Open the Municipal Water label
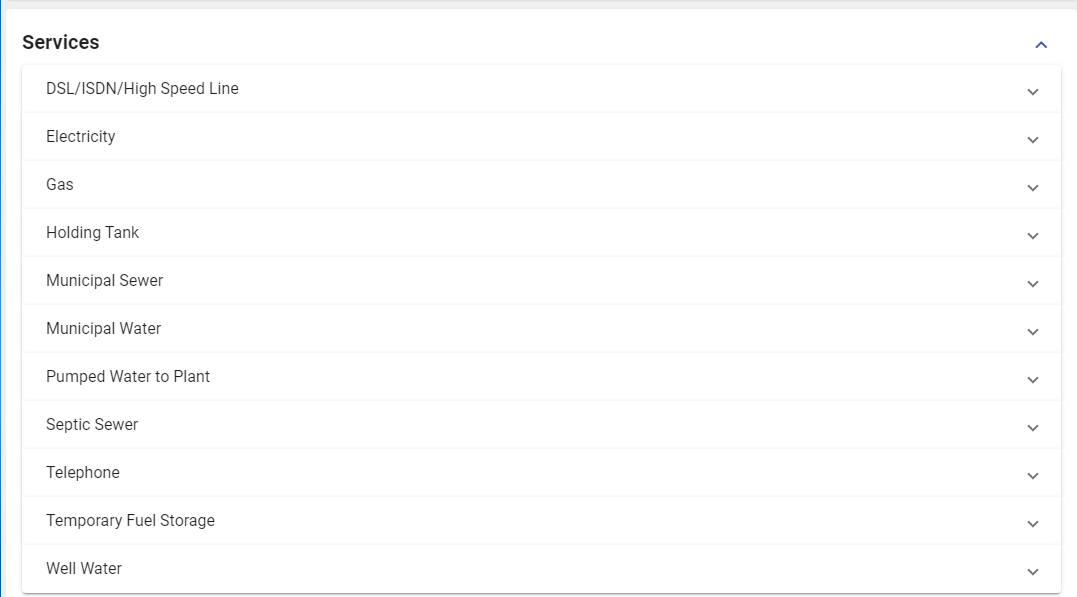Viewport: 1077px width, 597px height. tap(103, 329)
